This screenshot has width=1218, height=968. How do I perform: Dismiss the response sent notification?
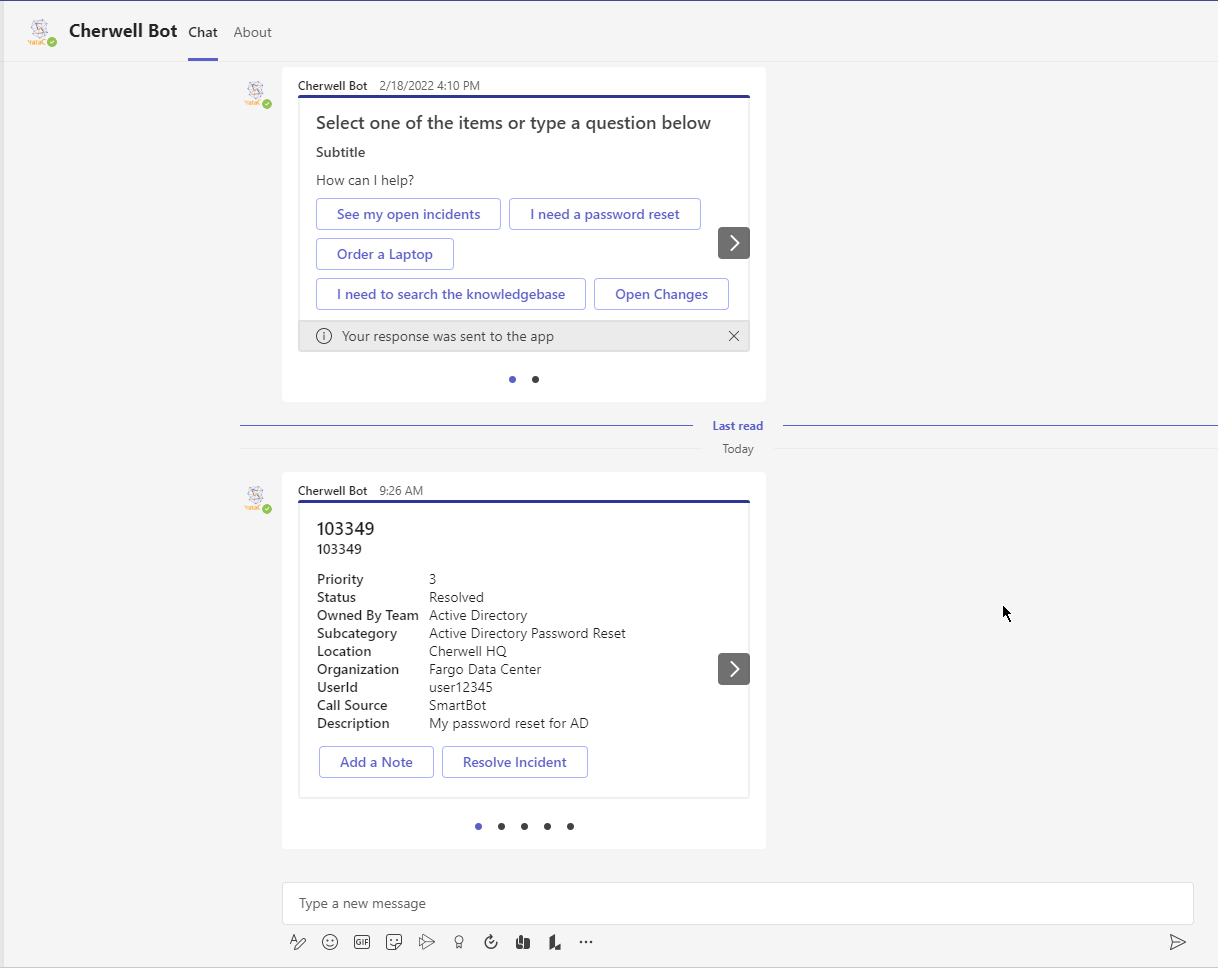pos(734,336)
